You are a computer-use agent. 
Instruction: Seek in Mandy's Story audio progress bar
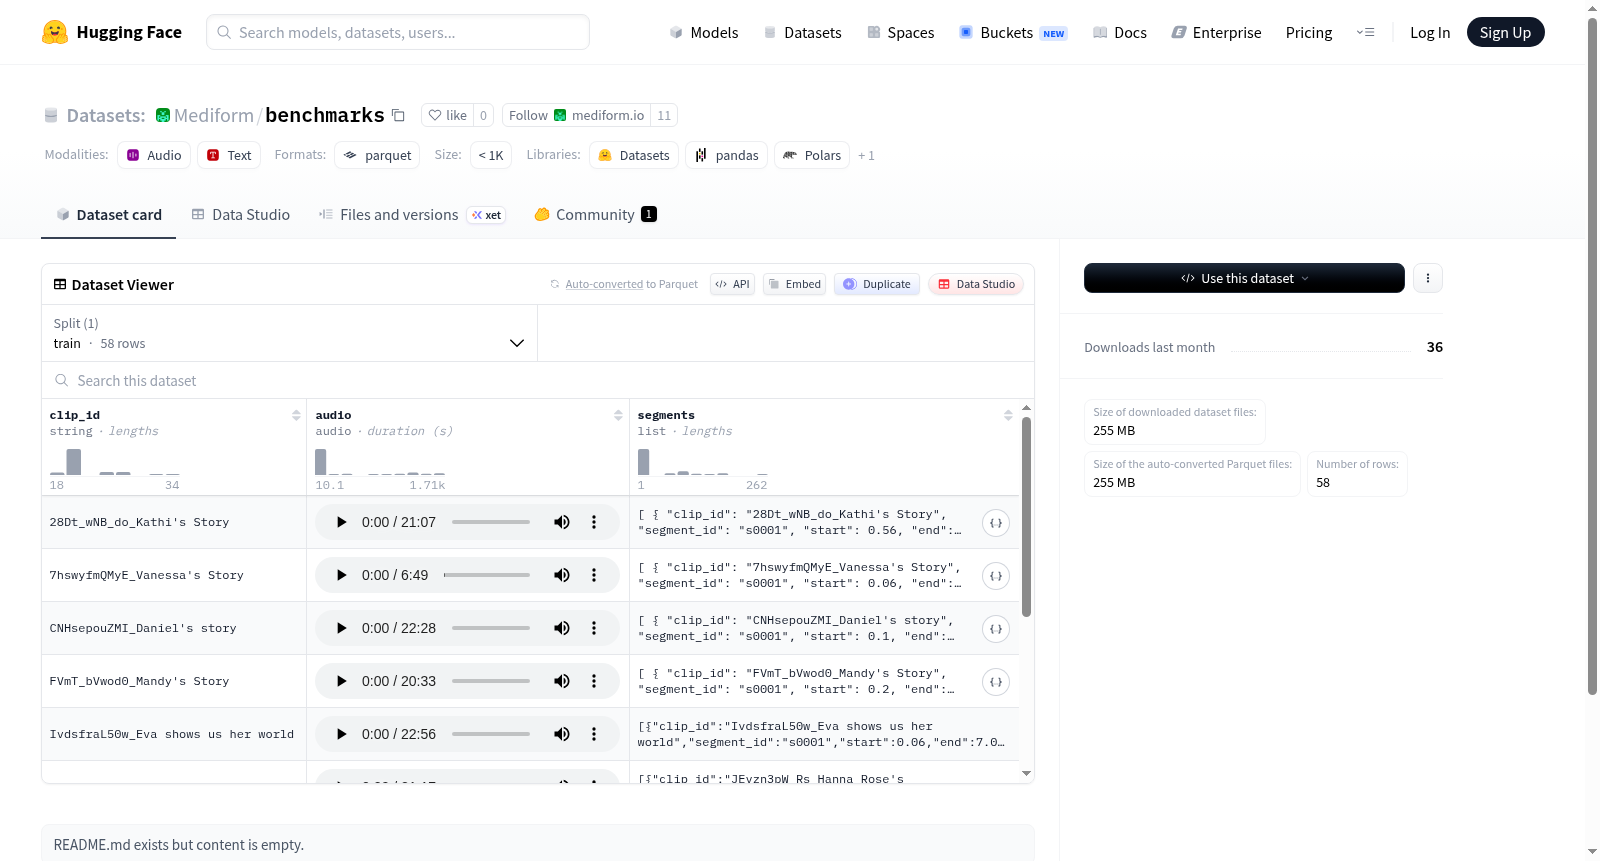coord(491,681)
